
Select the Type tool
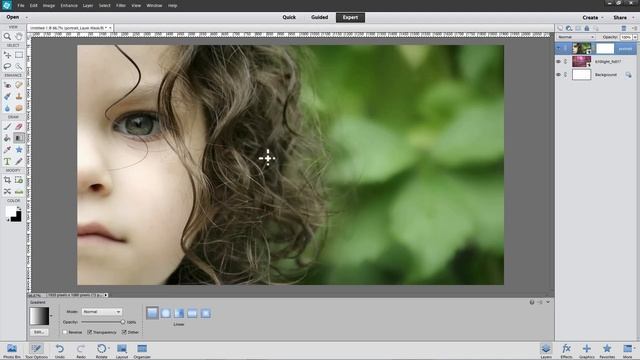tap(7, 161)
